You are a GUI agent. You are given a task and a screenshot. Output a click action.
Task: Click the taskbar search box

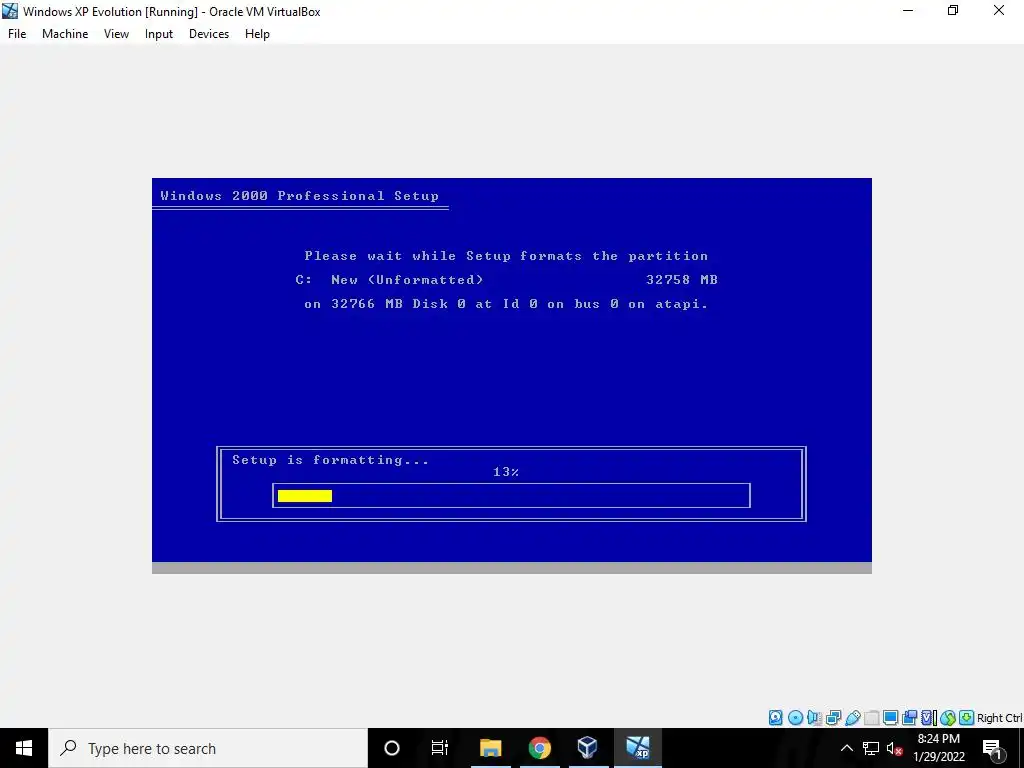pyautogui.click(x=208, y=748)
